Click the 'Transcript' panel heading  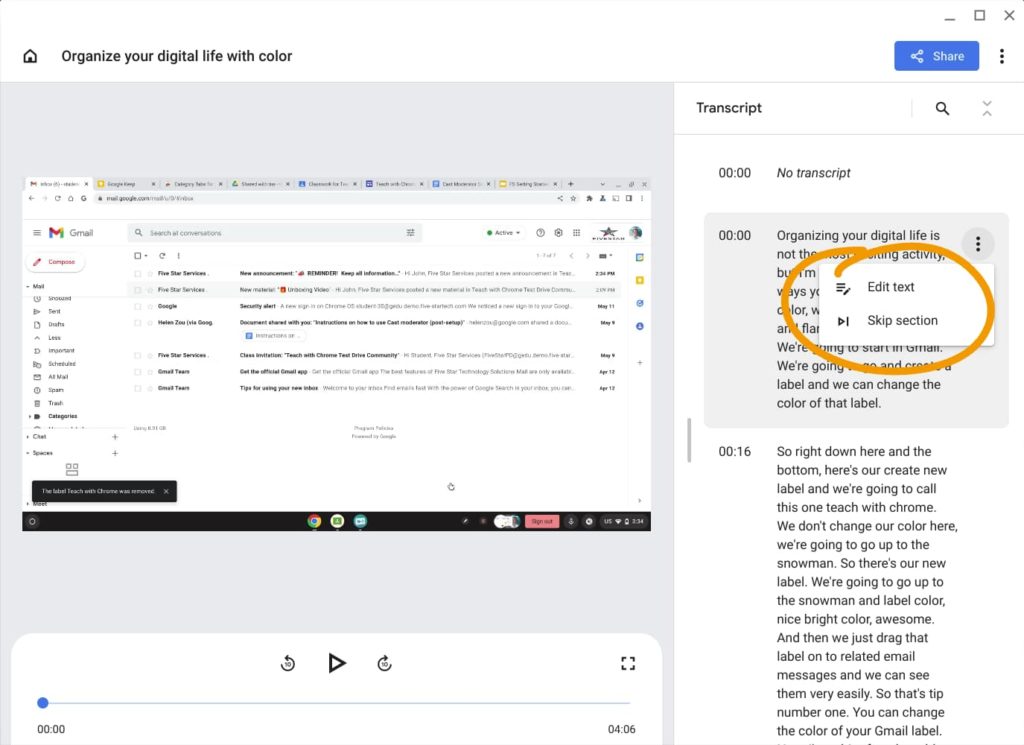tap(729, 108)
